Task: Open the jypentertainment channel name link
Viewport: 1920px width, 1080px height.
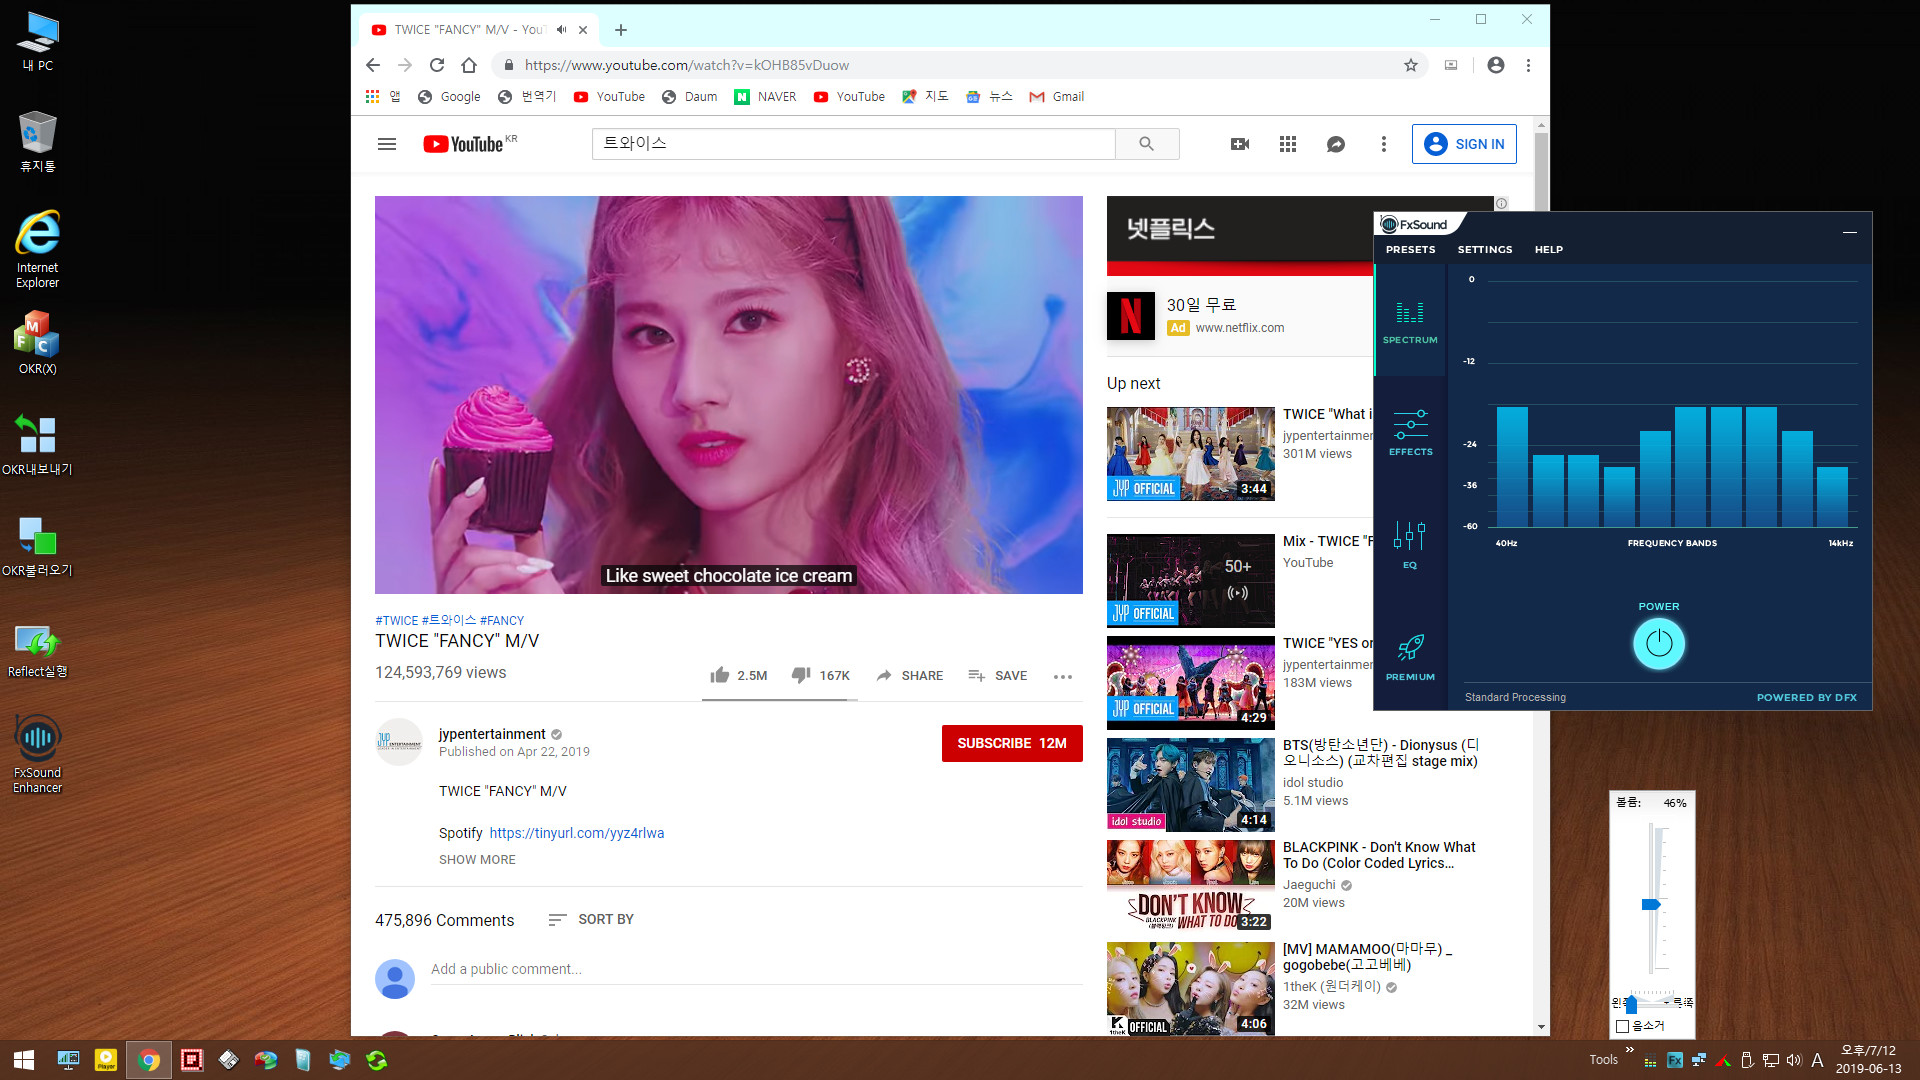Action: (492, 734)
